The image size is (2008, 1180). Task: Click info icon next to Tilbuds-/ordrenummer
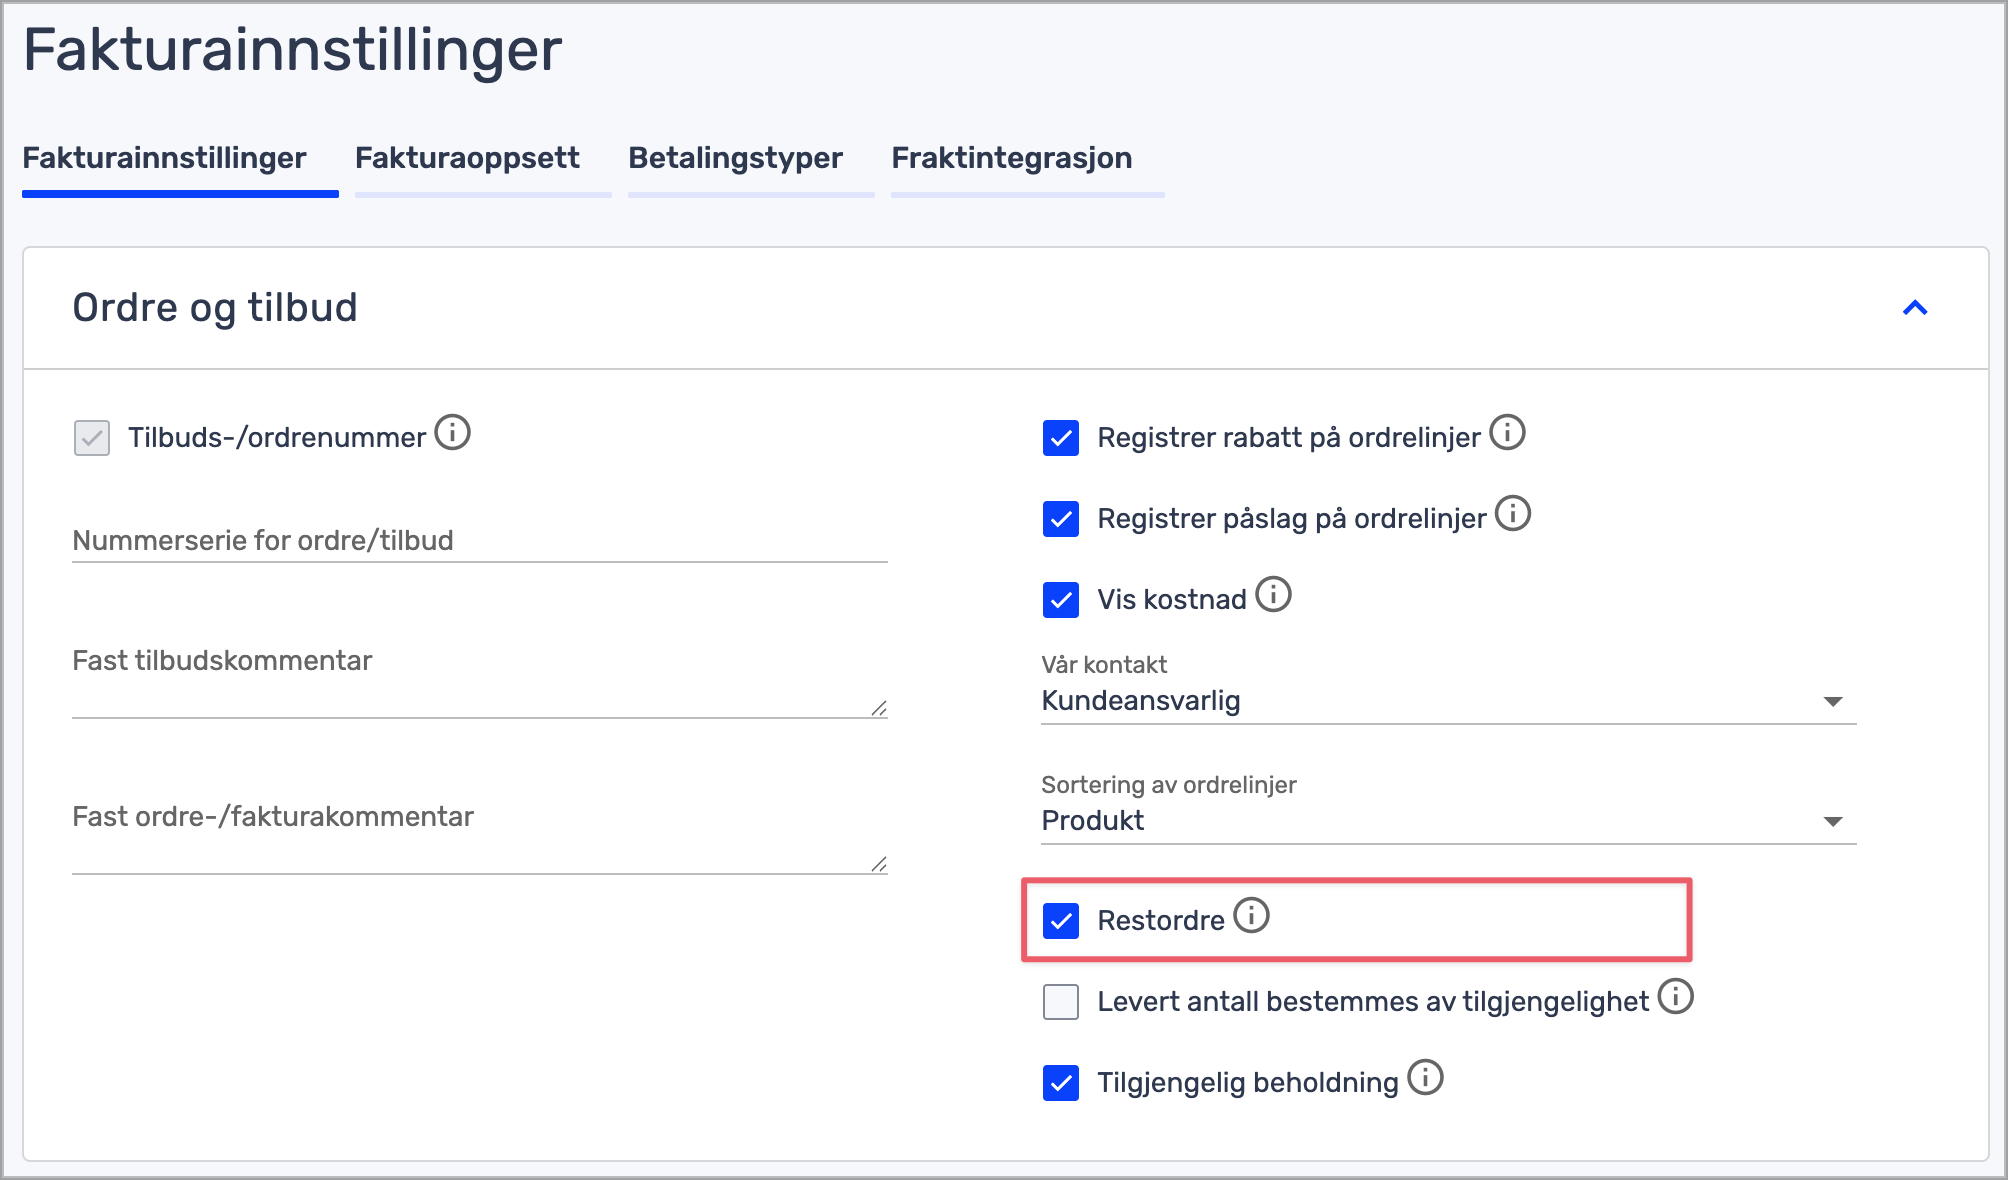pyautogui.click(x=453, y=433)
